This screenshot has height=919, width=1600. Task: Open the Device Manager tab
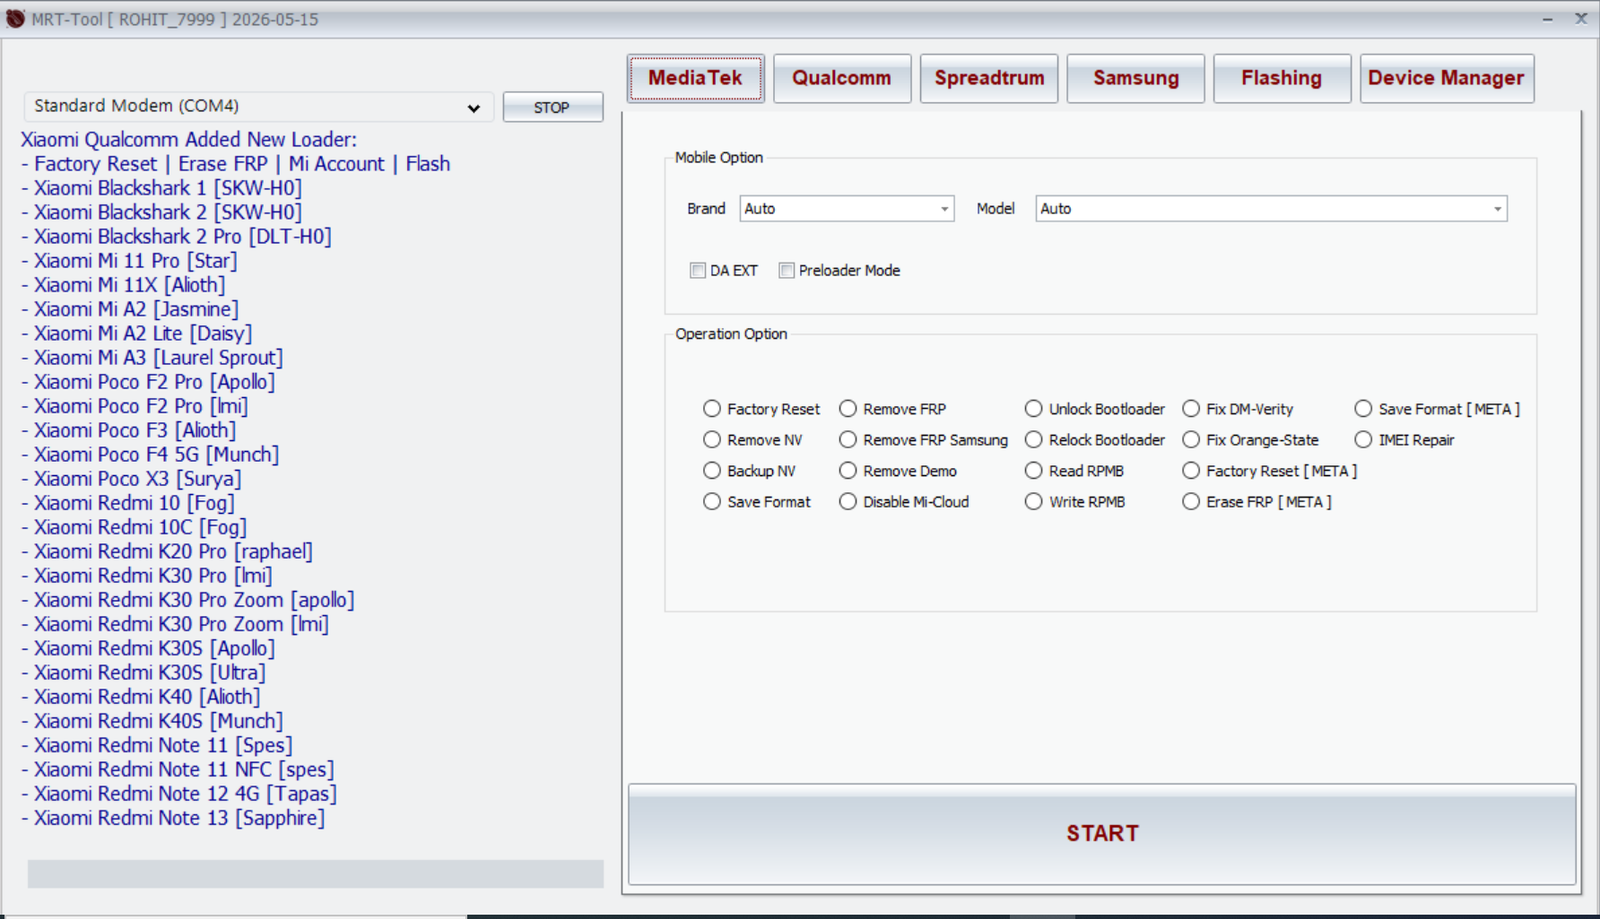(x=1446, y=77)
